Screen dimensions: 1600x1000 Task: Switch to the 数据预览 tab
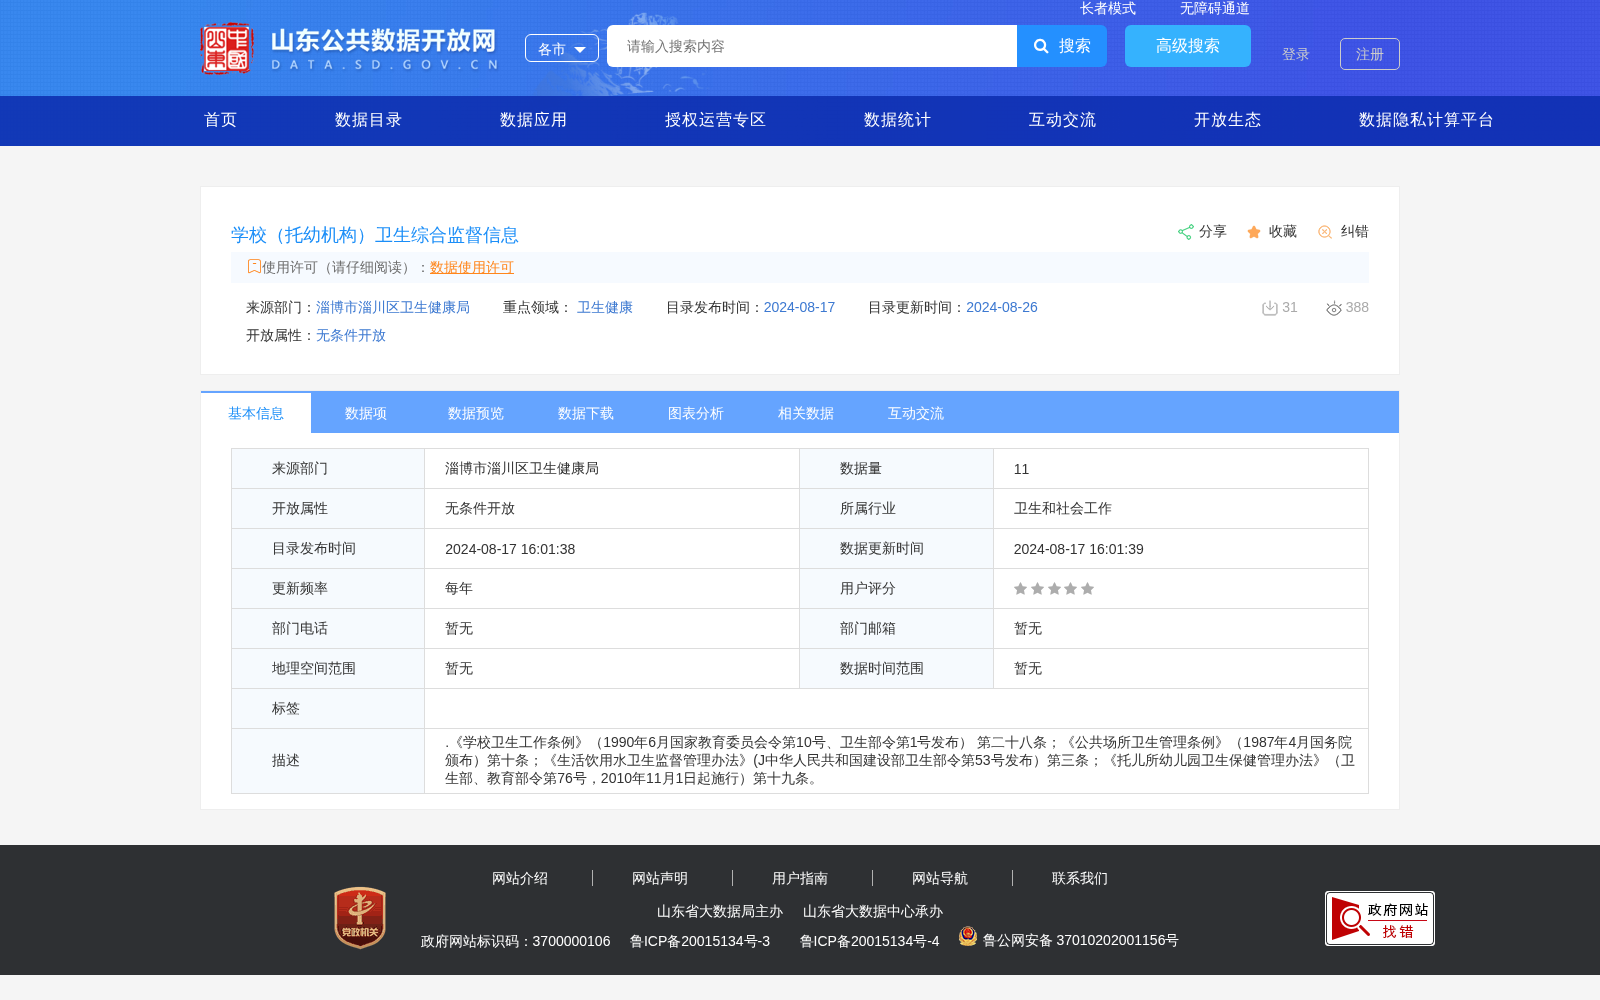click(x=476, y=413)
